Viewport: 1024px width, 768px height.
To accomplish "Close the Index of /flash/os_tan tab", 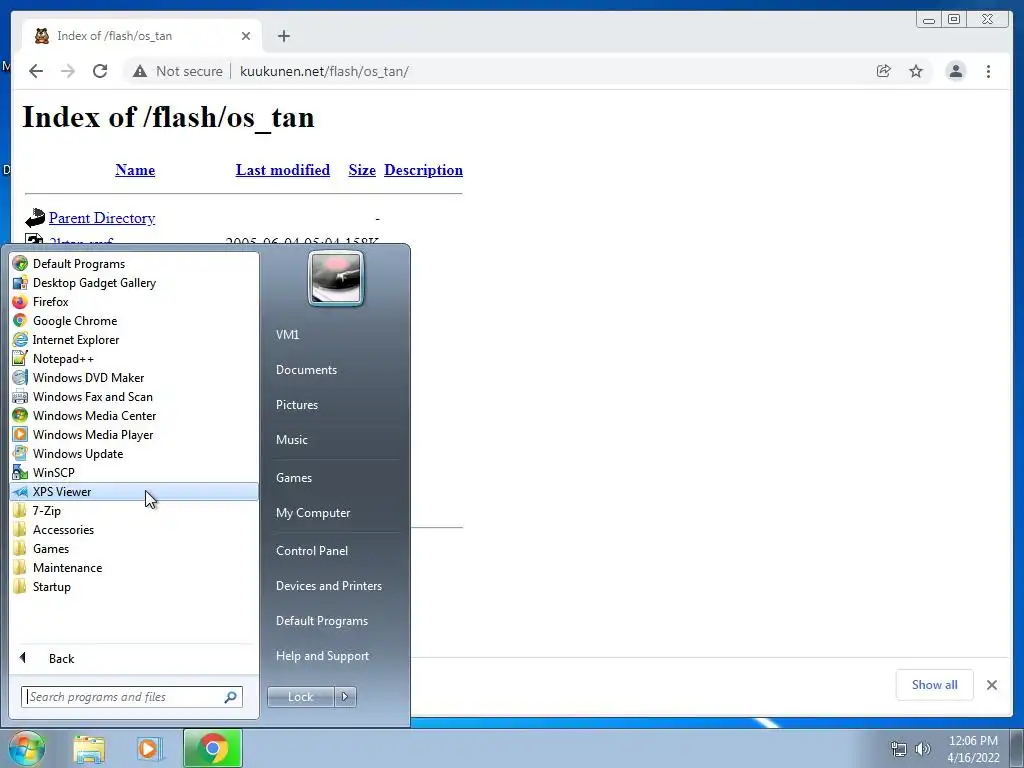I will pos(246,36).
